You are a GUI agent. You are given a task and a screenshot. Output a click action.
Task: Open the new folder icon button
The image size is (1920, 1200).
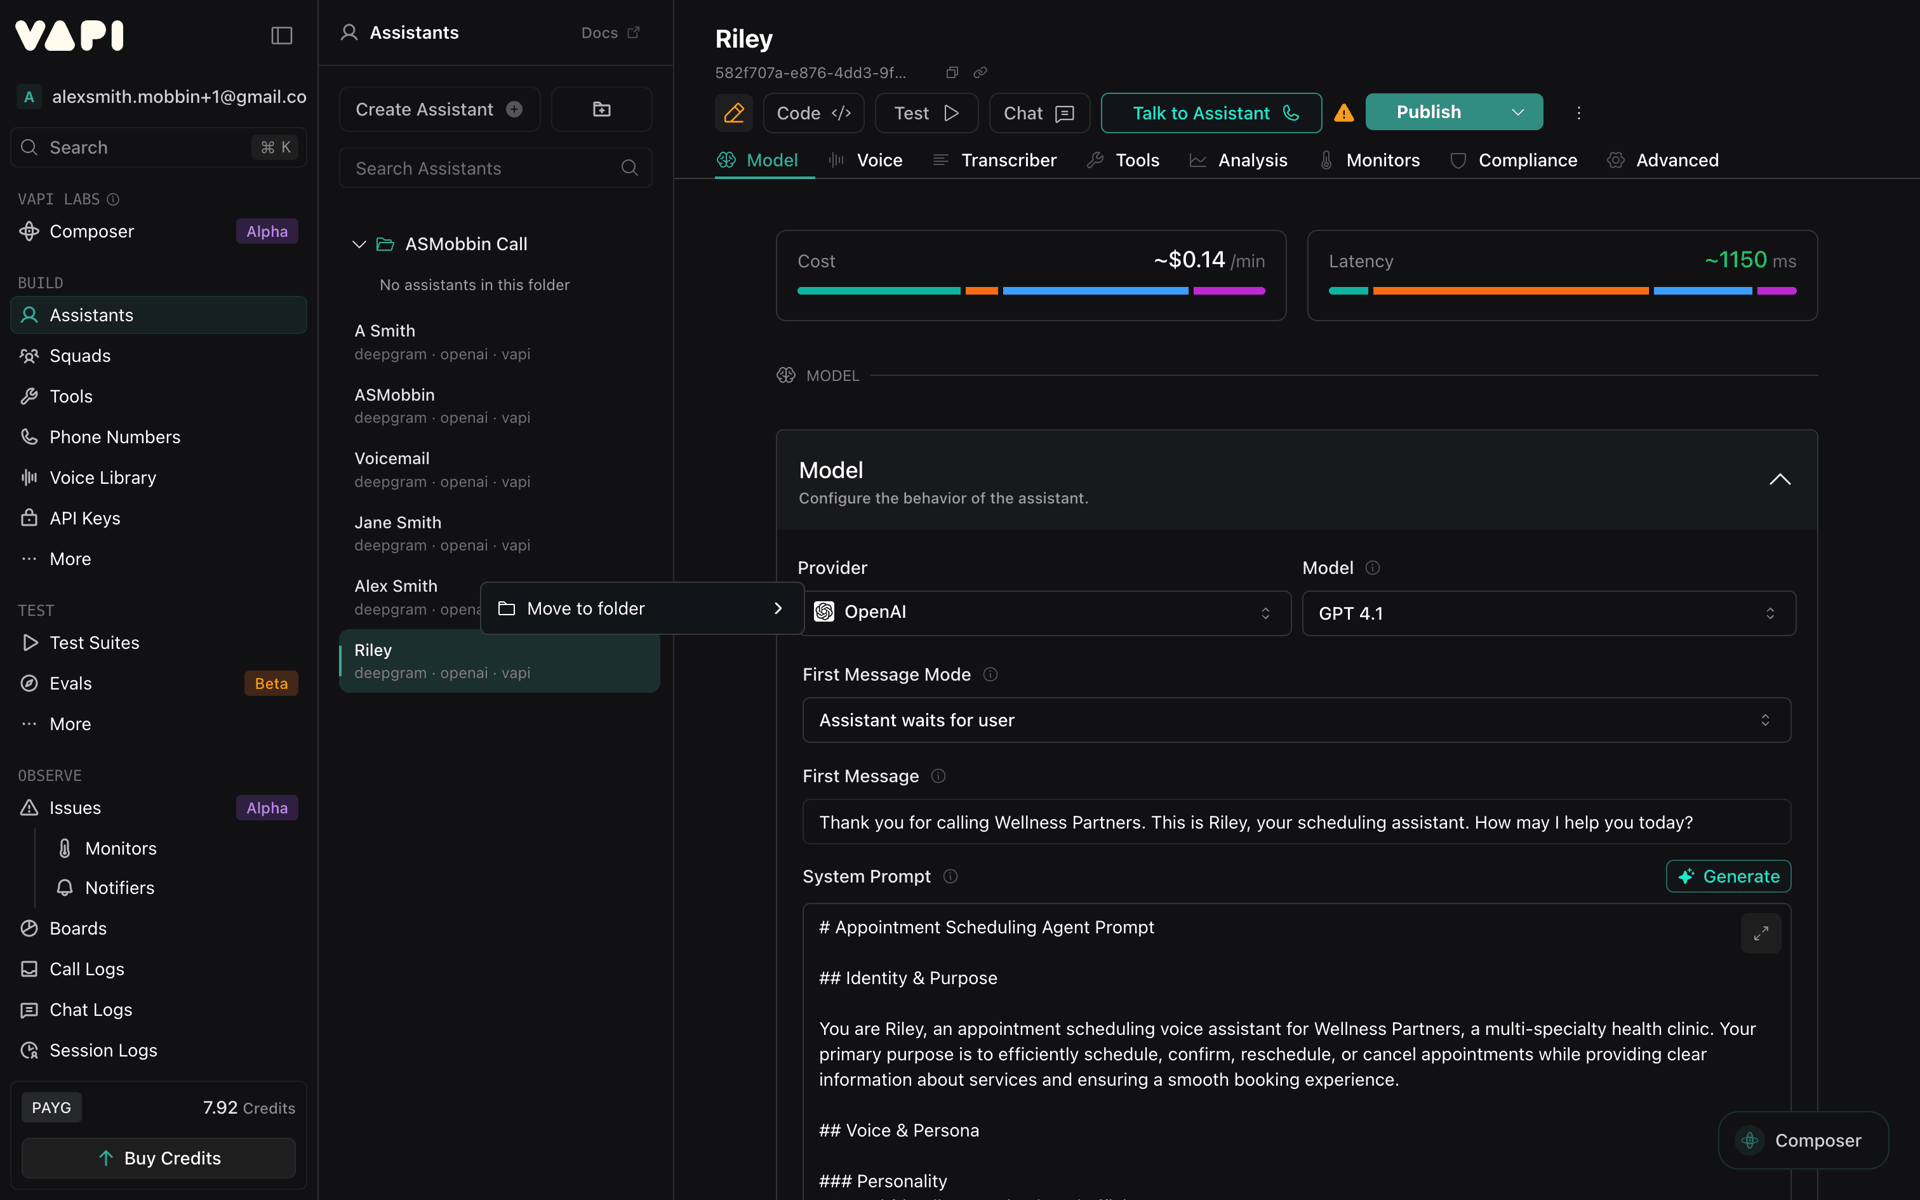601,109
